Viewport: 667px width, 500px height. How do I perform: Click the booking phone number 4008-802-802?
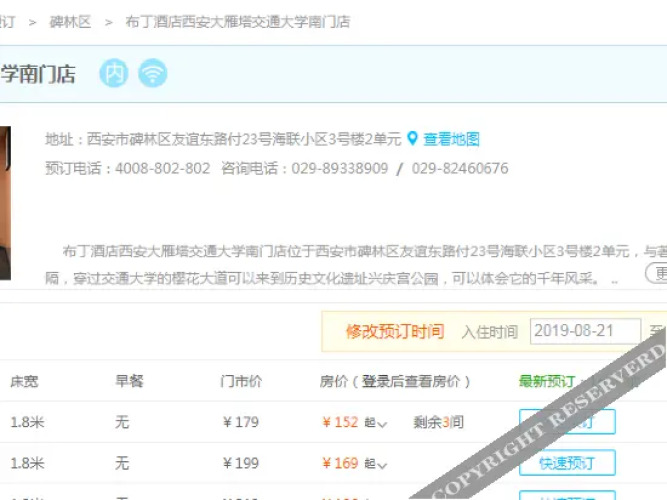coord(162,169)
